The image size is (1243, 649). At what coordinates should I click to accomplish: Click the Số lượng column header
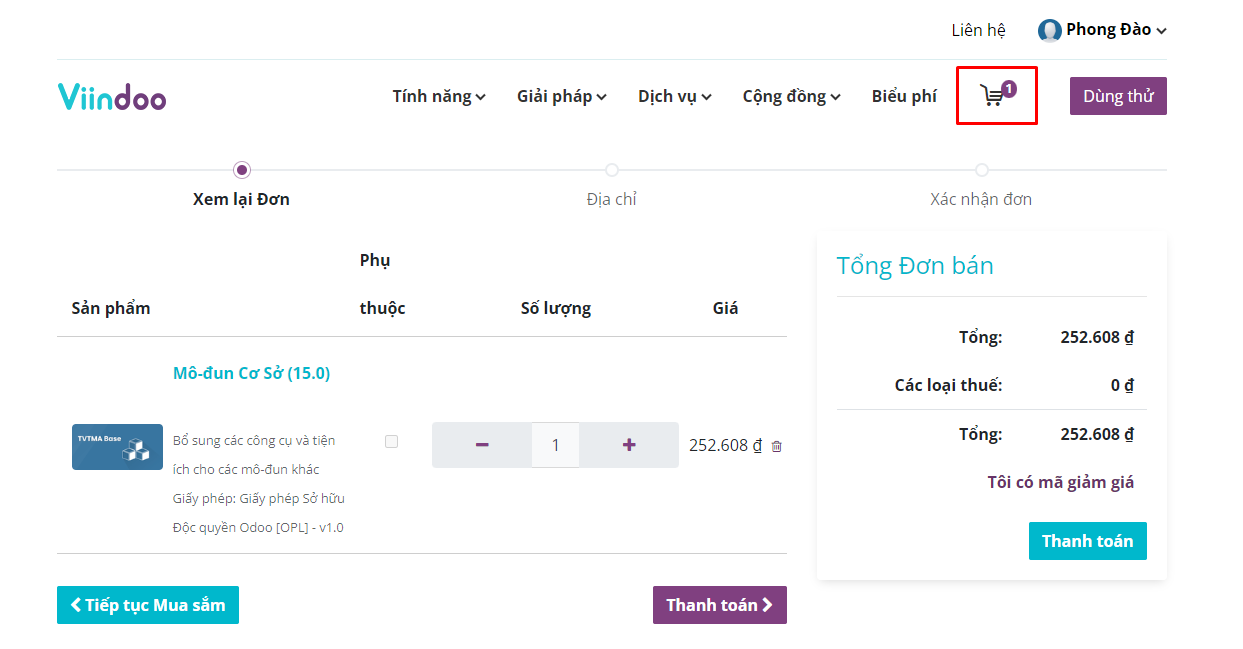(556, 308)
